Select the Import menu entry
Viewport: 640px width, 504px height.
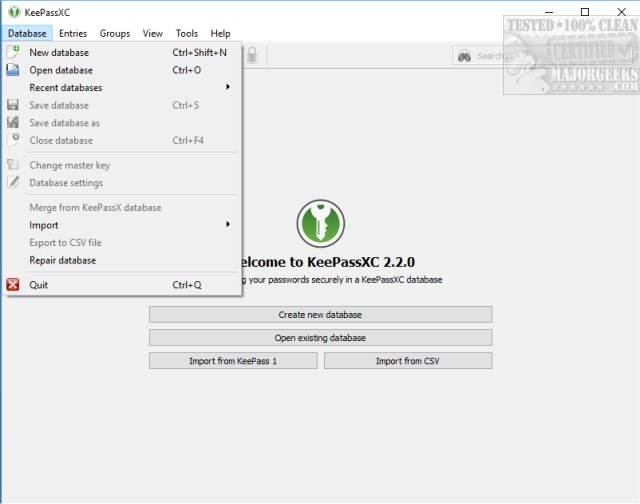click(x=122, y=225)
